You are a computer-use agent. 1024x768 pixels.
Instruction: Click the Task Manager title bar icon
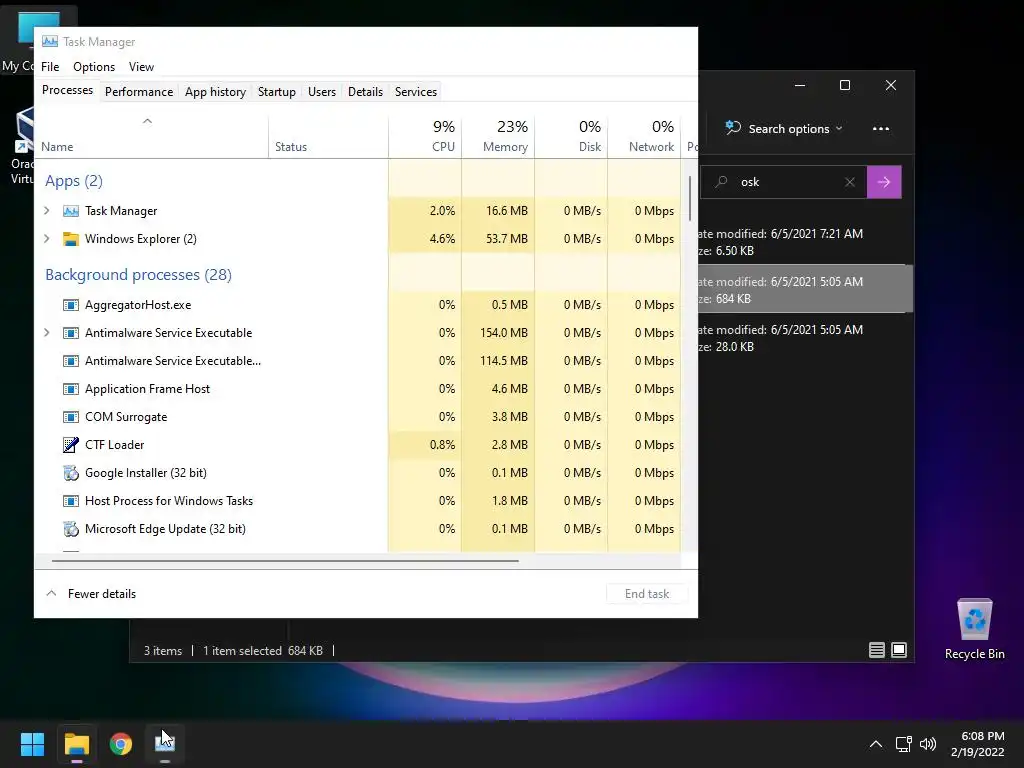click(x=50, y=41)
